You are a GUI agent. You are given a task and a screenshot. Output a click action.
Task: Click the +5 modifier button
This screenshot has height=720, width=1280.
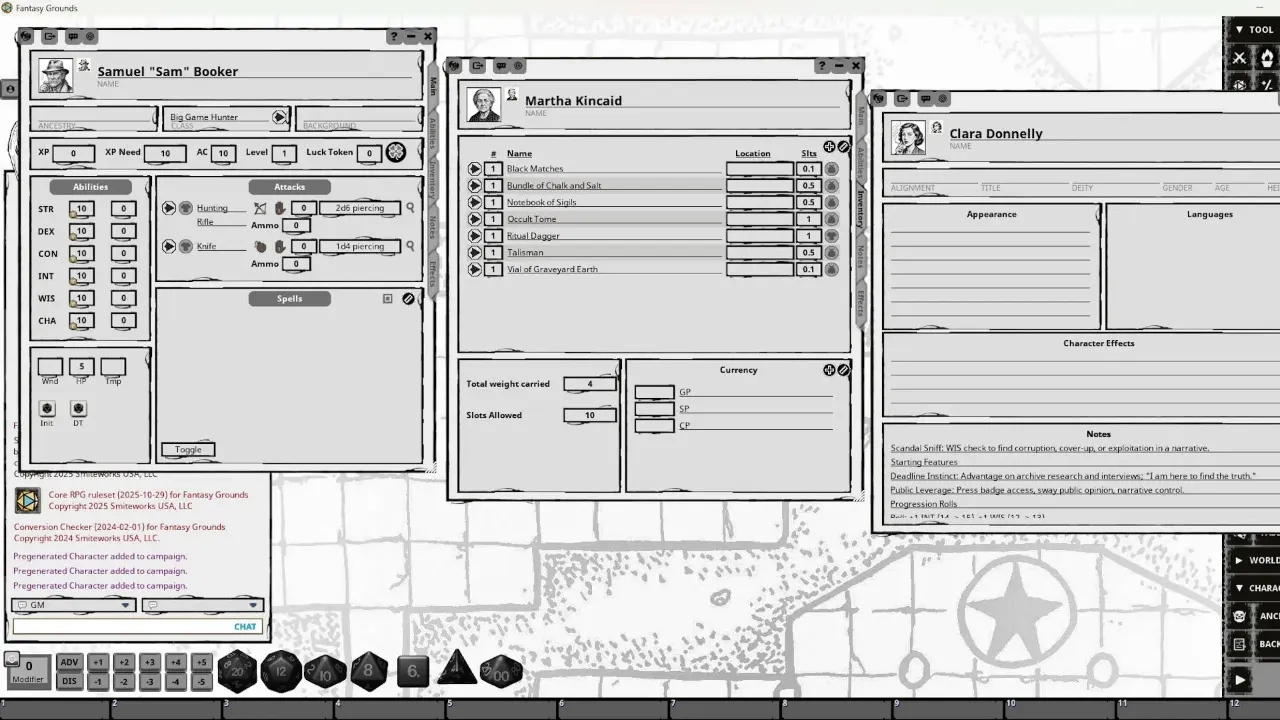click(201, 662)
